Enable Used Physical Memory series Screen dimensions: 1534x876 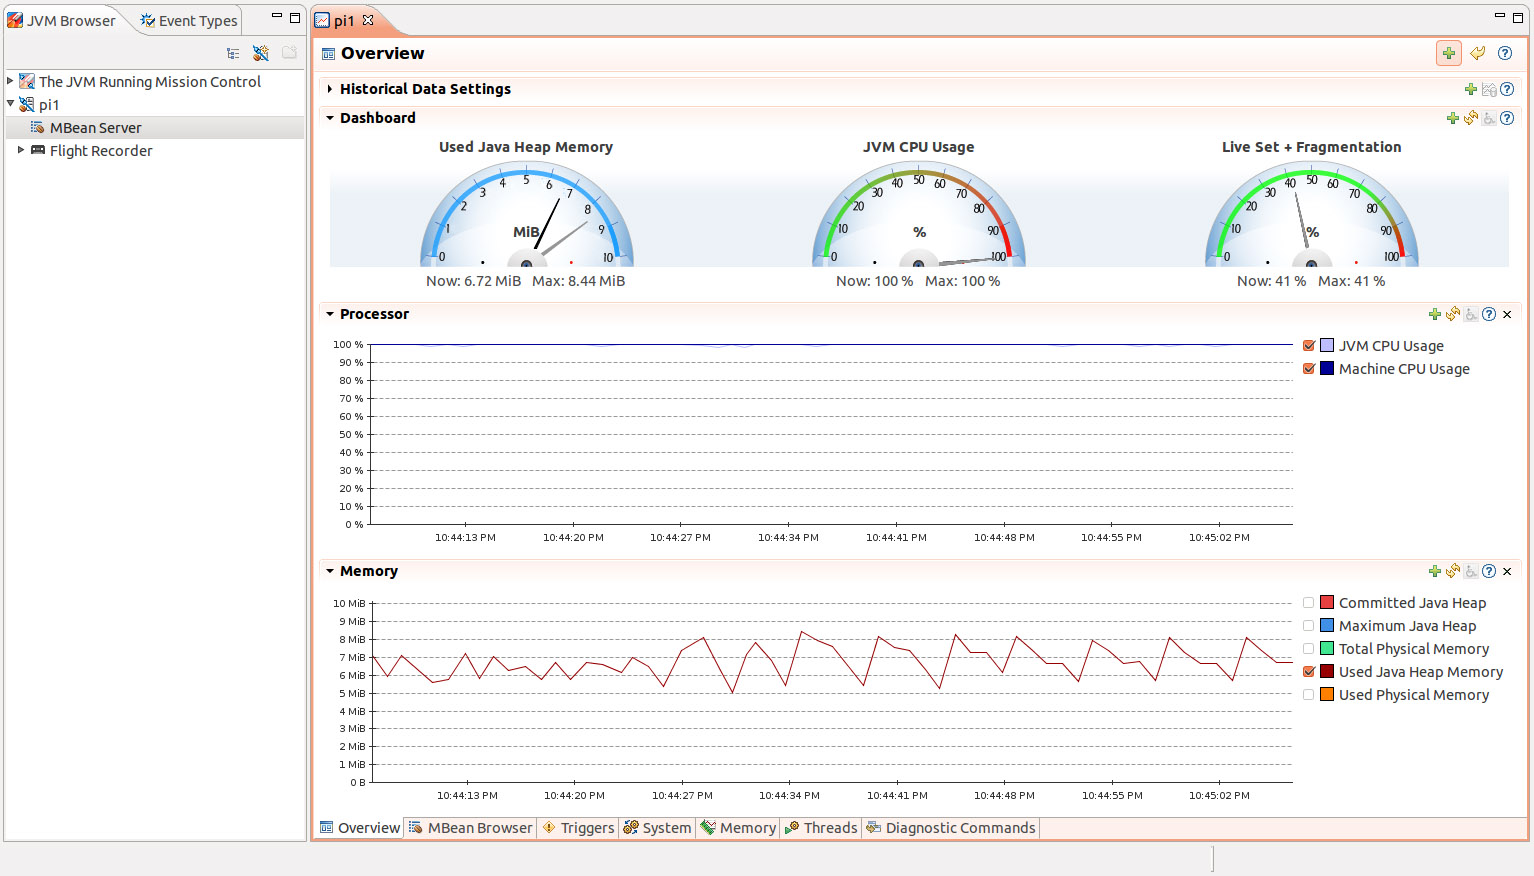pyautogui.click(x=1309, y=695)
